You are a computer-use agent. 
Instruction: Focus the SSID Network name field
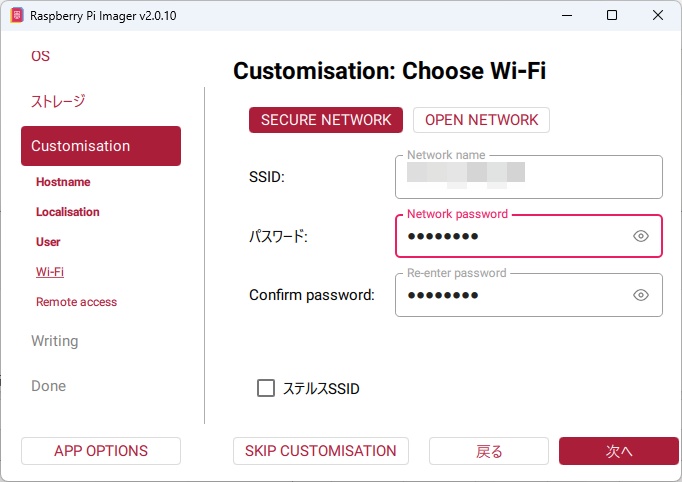pyautogui.click(x=529, y=177)
